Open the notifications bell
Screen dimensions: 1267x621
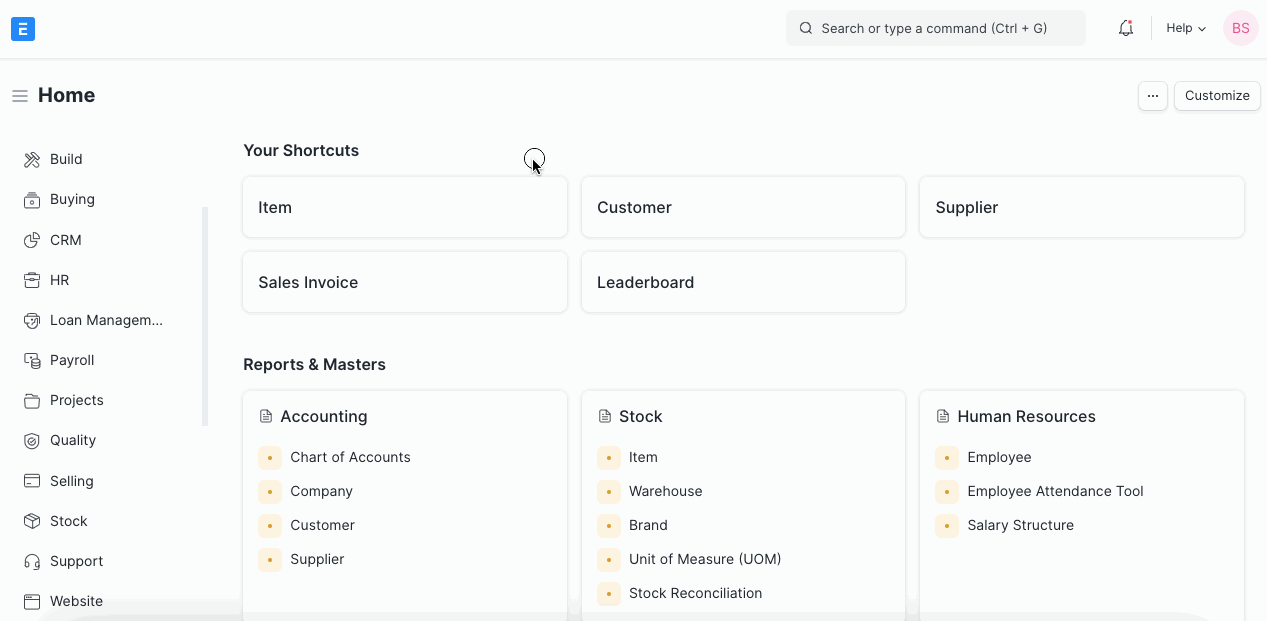[x=1125, y=29]
